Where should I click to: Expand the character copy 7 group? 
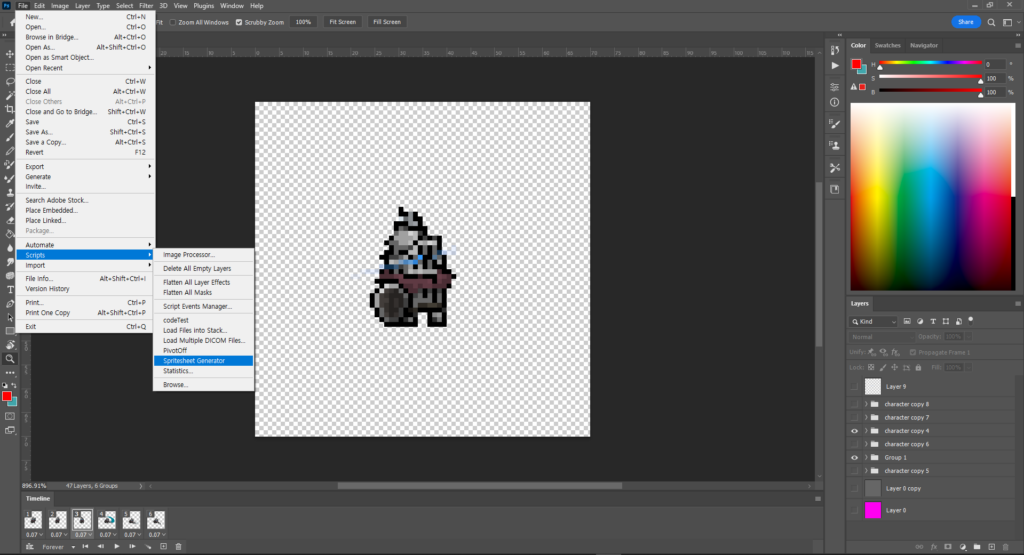click(866, 417)
